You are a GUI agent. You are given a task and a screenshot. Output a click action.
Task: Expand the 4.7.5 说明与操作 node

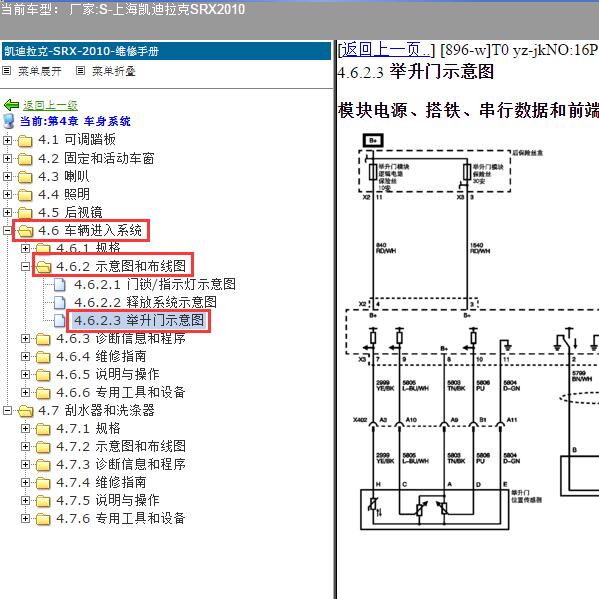pos(25,500)
